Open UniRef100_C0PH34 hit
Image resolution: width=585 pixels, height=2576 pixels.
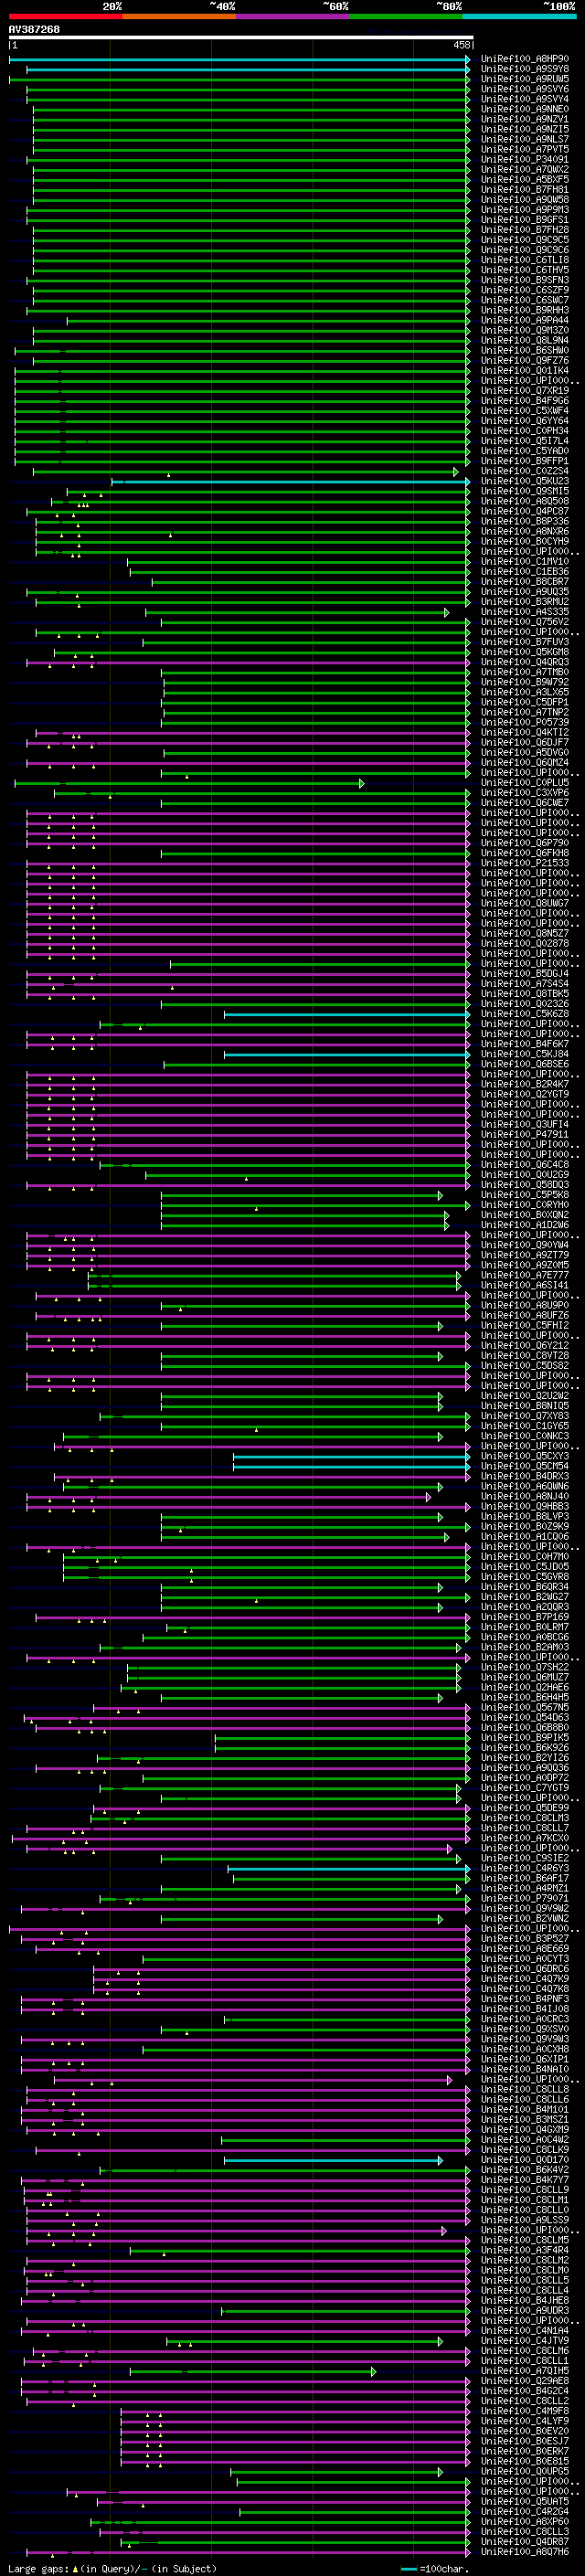click(x=524, y=431)
